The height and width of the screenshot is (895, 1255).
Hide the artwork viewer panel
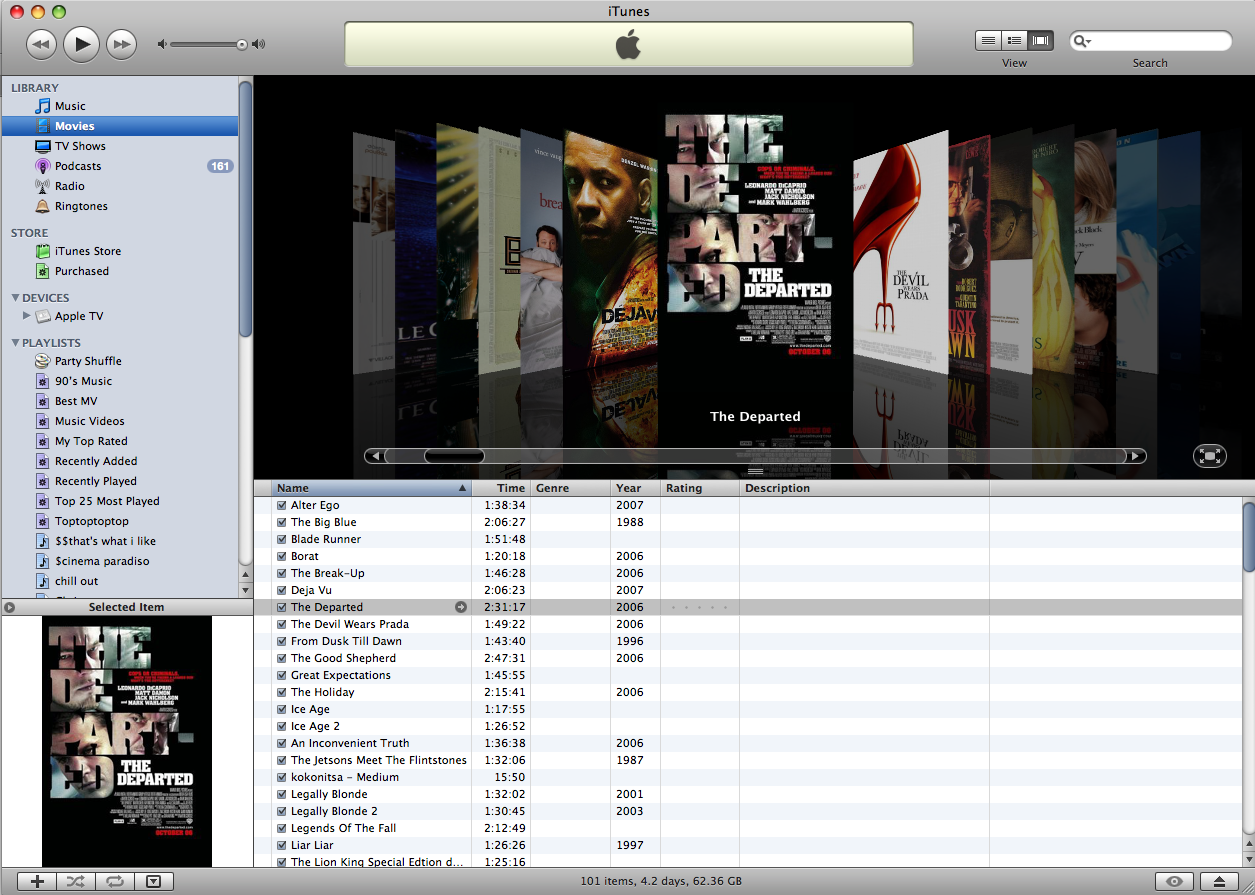(x=153, y=881)
